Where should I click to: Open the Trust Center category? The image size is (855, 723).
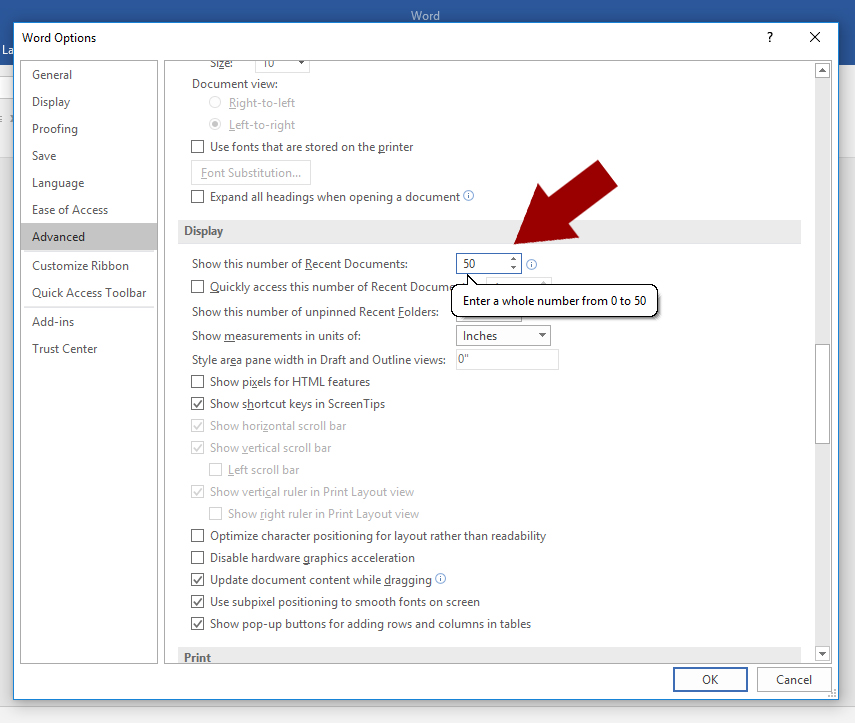[x=89, y=349]
